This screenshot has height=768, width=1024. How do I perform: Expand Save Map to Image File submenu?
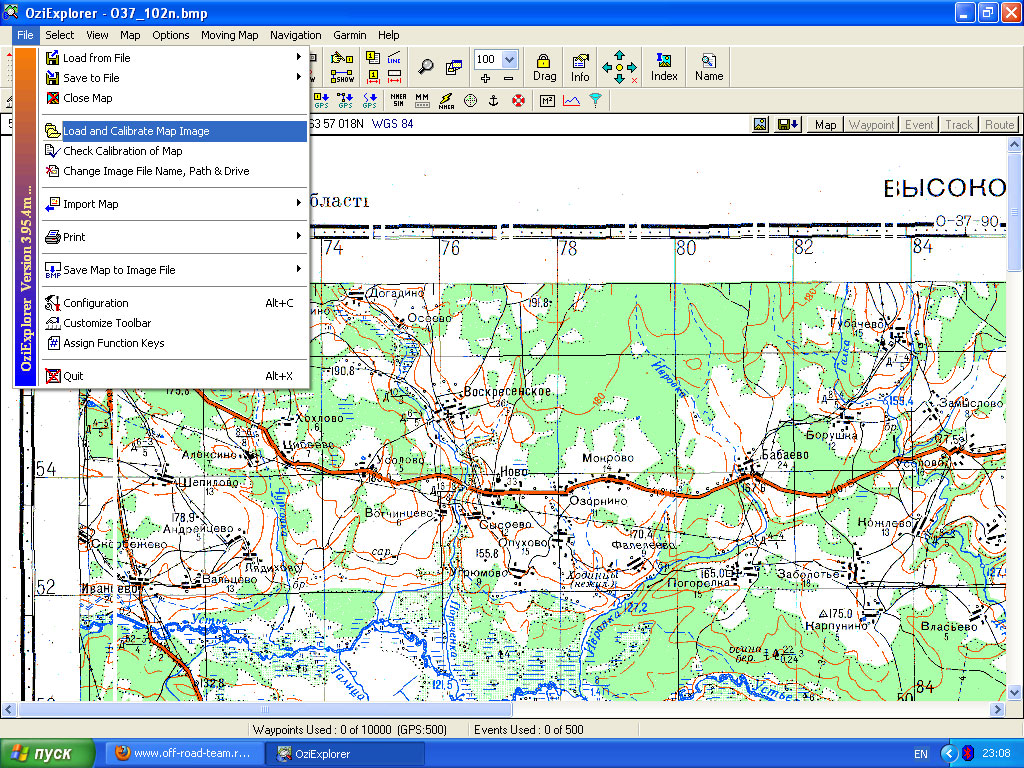tap(174, 270)
